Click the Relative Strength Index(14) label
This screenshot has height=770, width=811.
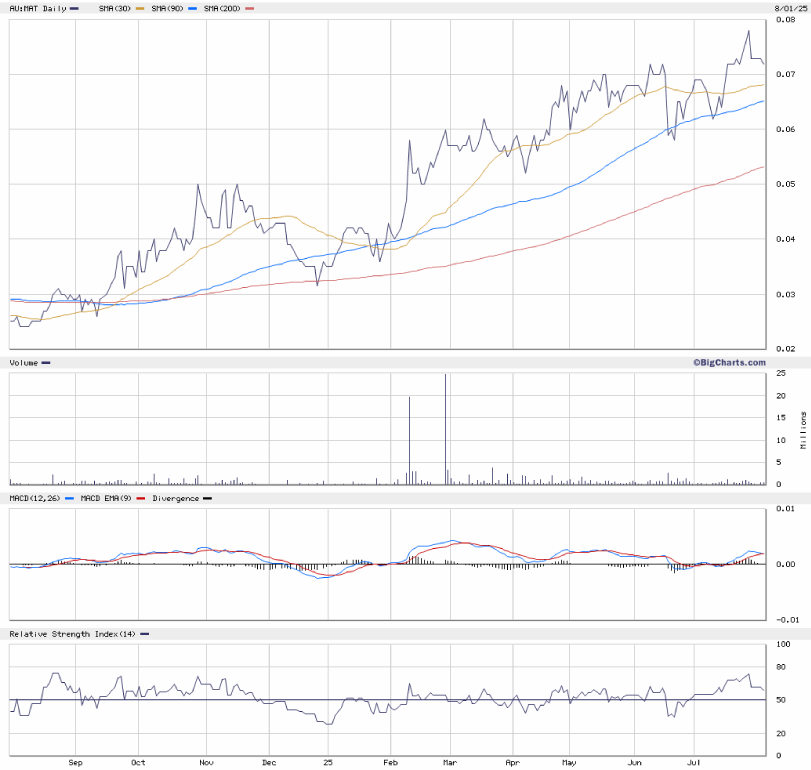coord(71,634)
